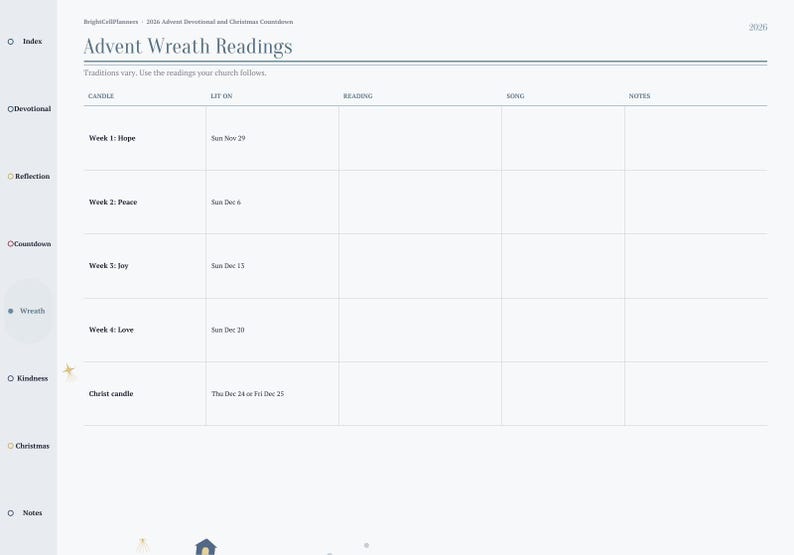
Task: Click the READING column header
Action: pyautogui.click(x=358, y=96)
